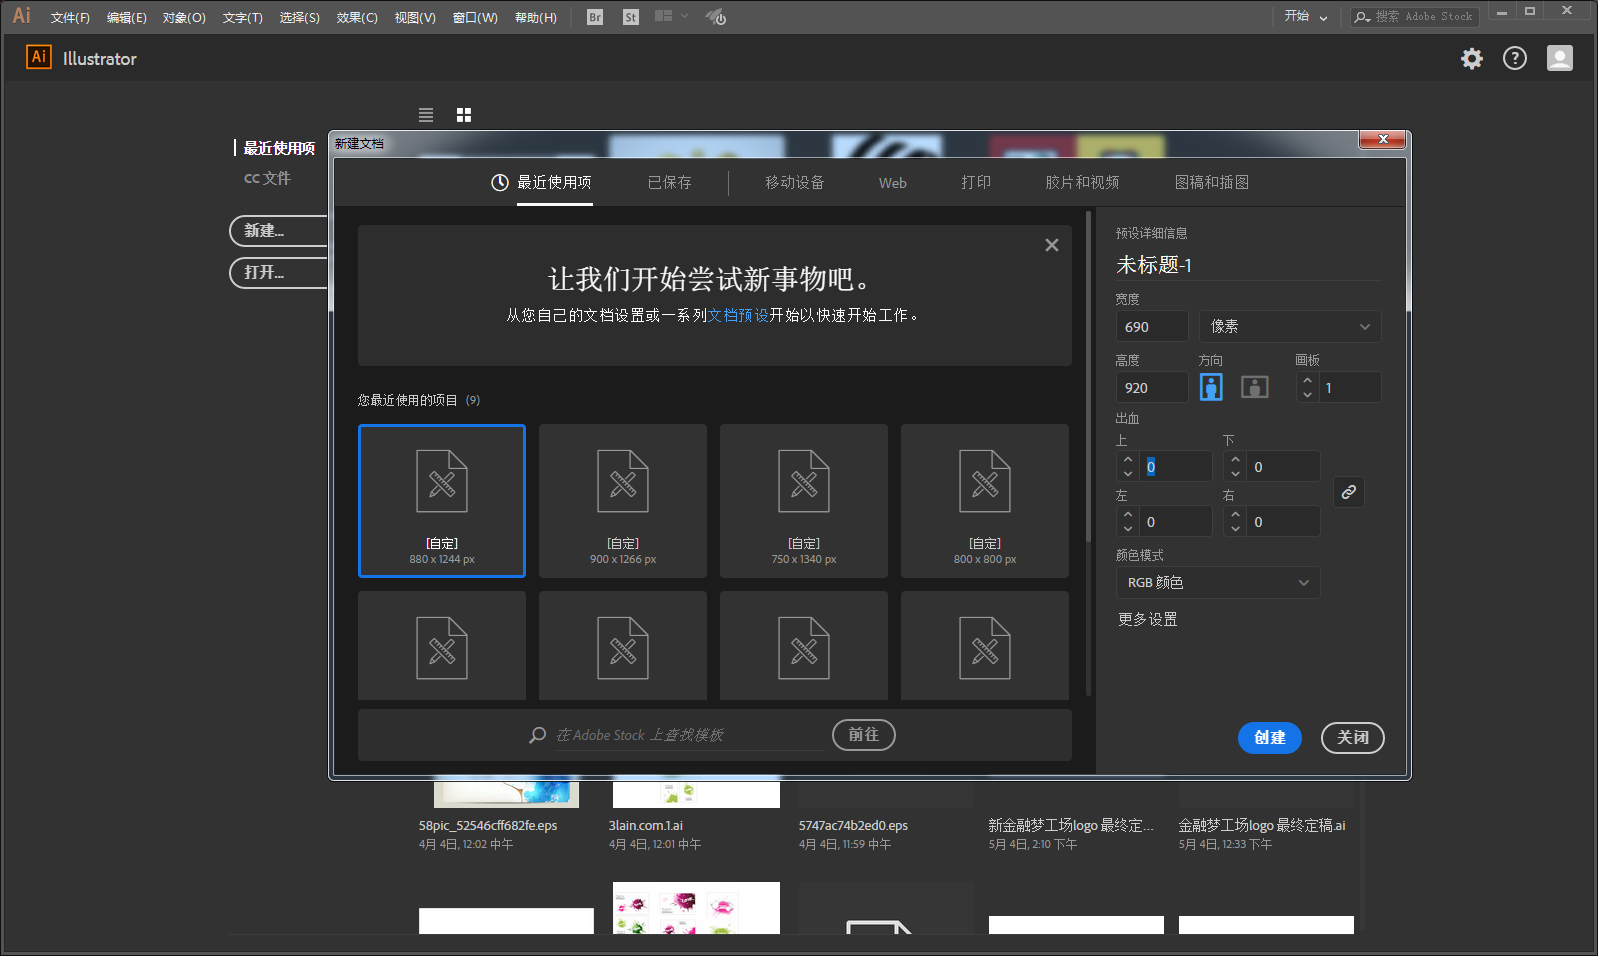The image size is (1598, 956).
Task: Open the 文档预设 link
Action: pyautogui.click(x=738, y=315)
